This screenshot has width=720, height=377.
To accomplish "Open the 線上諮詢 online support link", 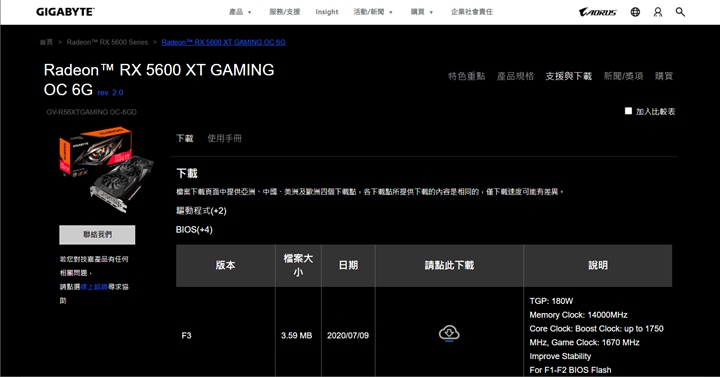I will click(94, 287).
